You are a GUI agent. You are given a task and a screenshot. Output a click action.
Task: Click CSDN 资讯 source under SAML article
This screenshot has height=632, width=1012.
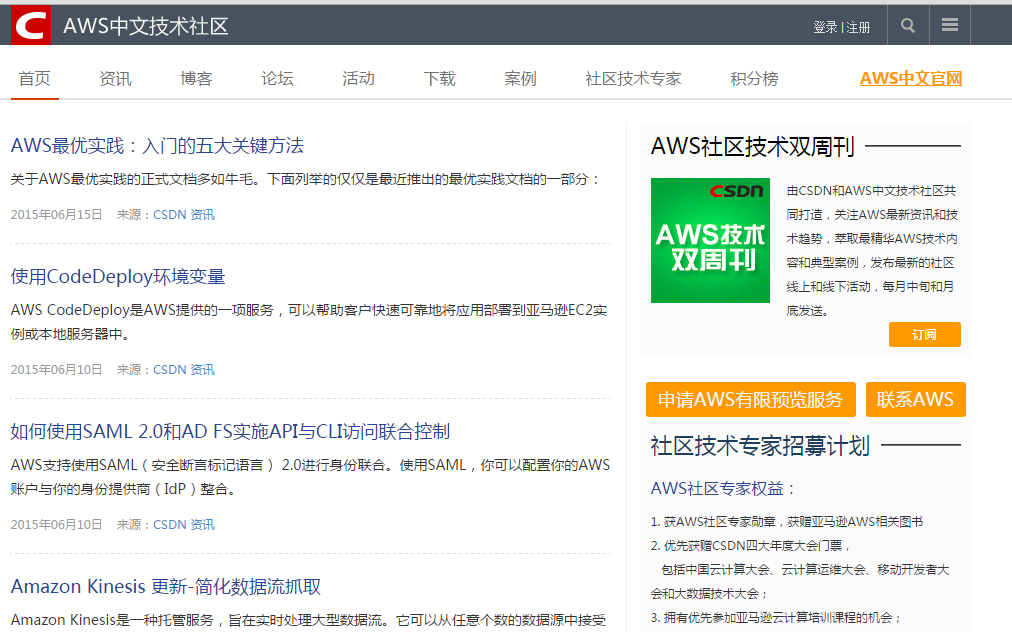point(184,524)
